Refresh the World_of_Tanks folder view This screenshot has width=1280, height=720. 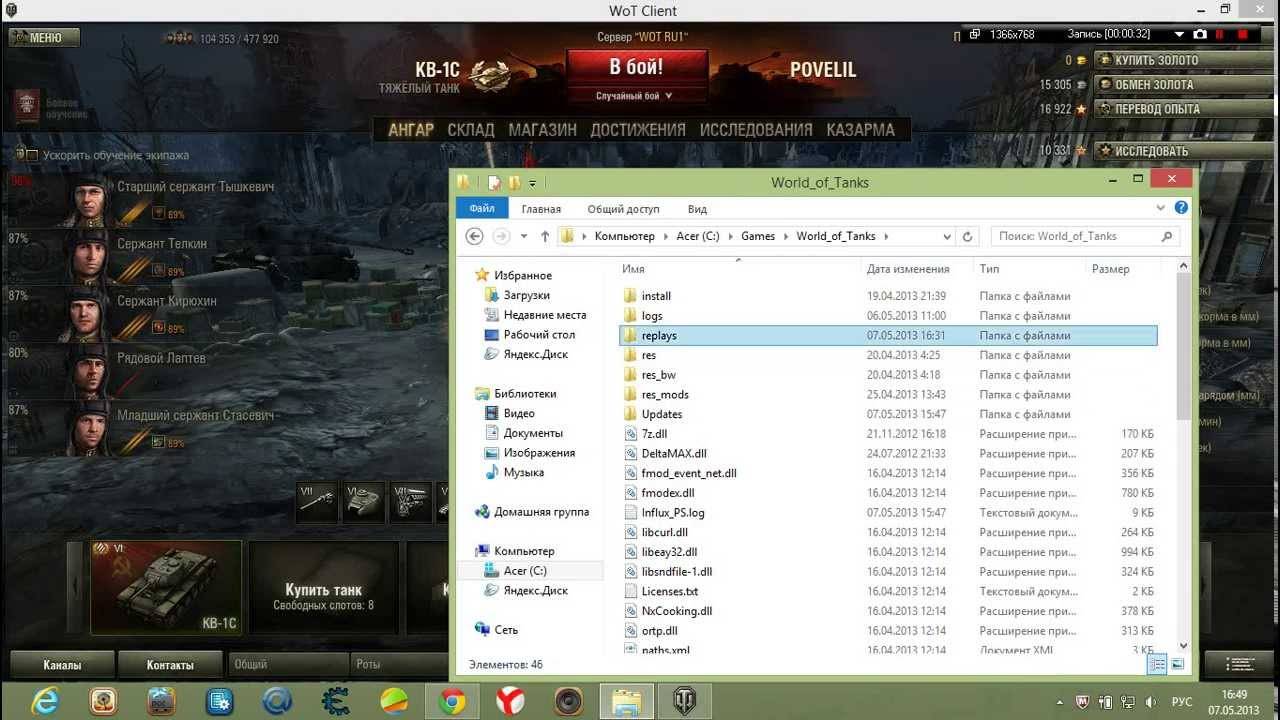pyautogui.click(x=967, y=237)
